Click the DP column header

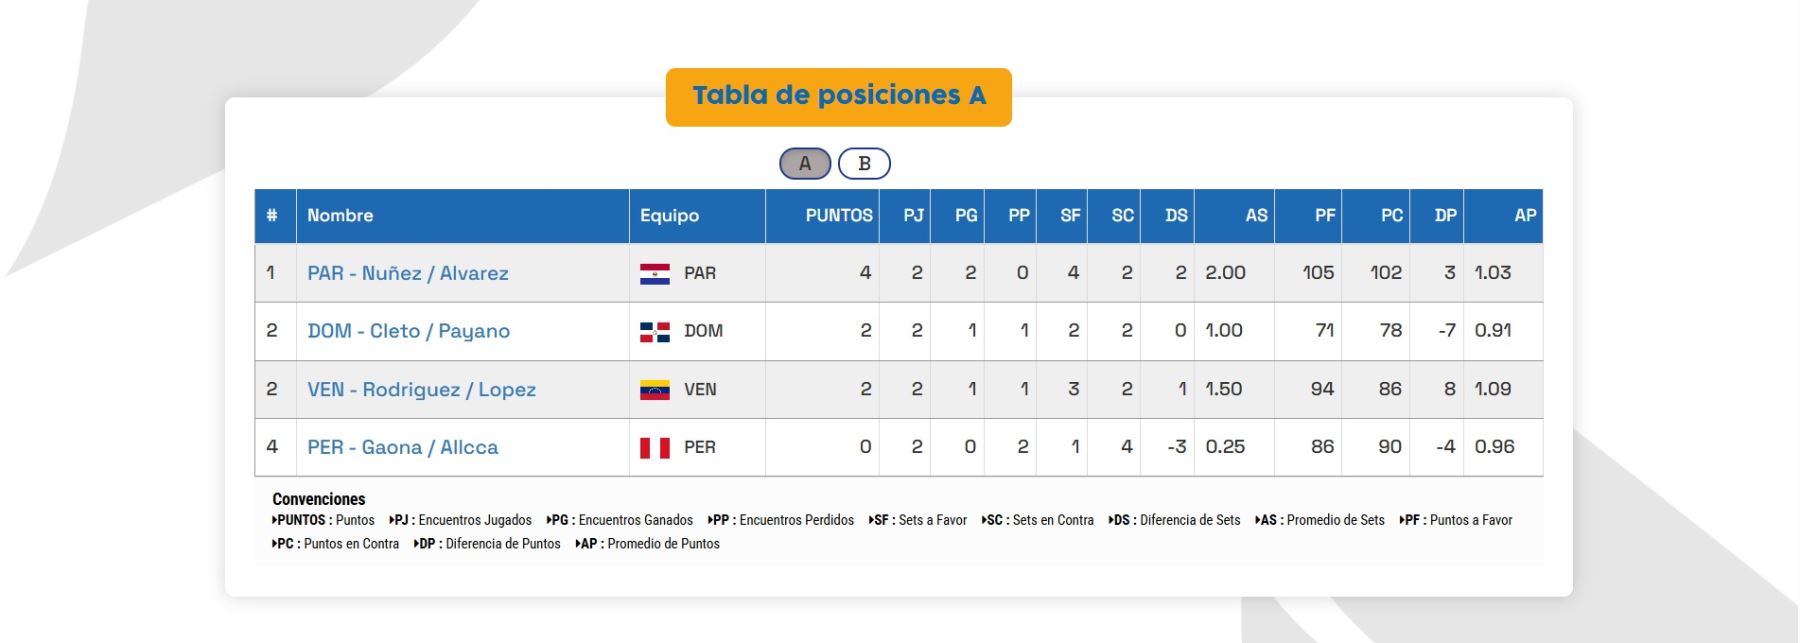(1445, 216)
